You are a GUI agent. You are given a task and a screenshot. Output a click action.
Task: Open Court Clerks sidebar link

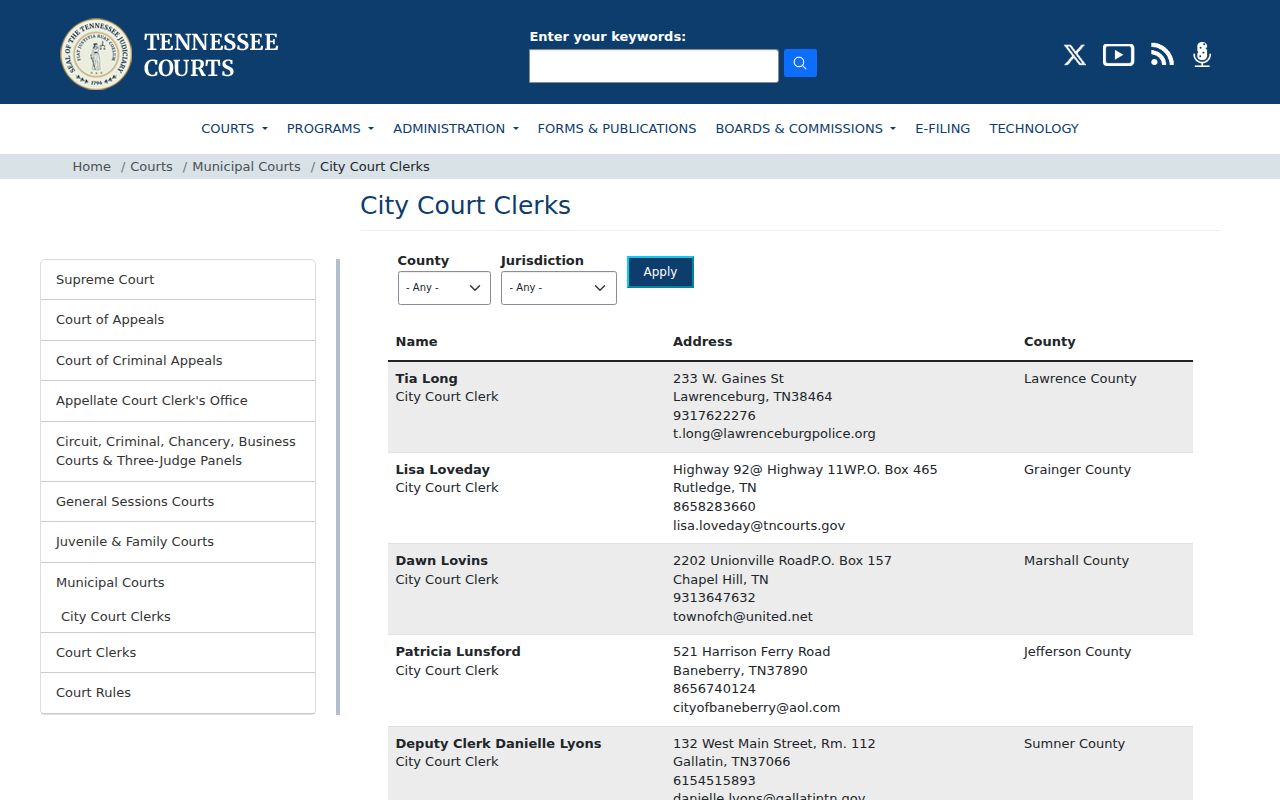click(x=178, y=653)
